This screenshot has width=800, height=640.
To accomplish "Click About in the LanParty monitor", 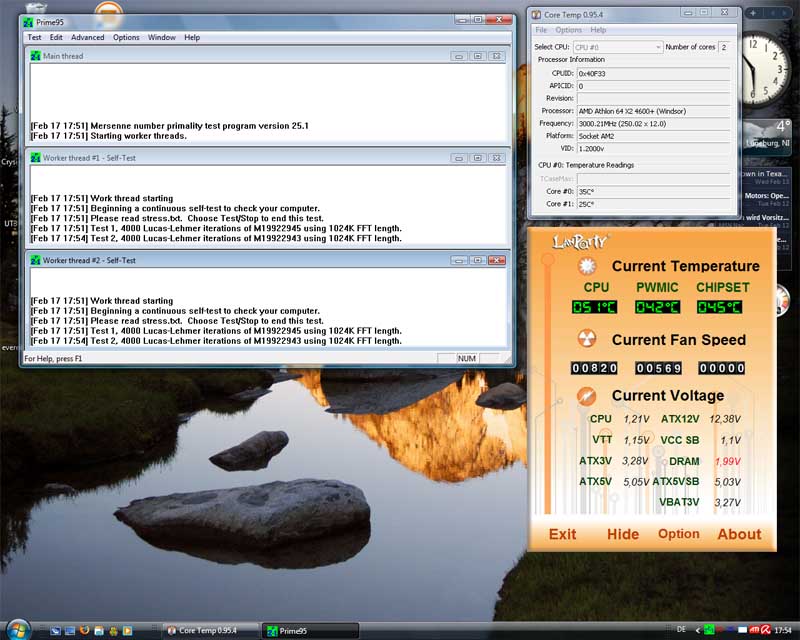I will pos(739,534).
